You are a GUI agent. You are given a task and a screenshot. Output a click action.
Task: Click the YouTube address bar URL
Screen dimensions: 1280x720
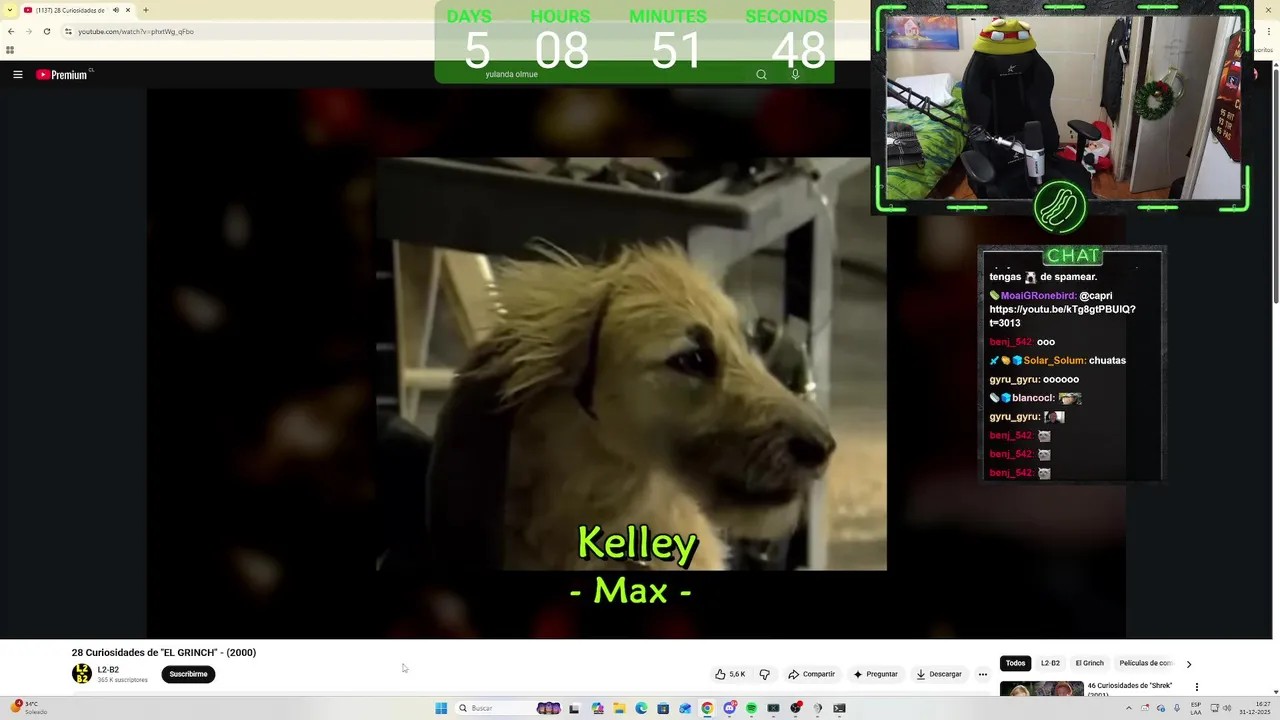136,31
